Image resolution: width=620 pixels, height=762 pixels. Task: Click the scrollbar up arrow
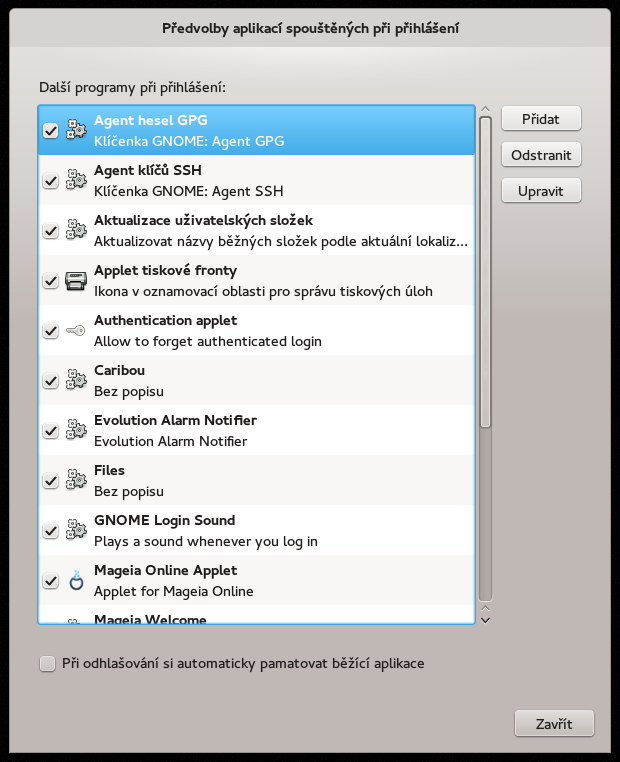tap(485, 109)
